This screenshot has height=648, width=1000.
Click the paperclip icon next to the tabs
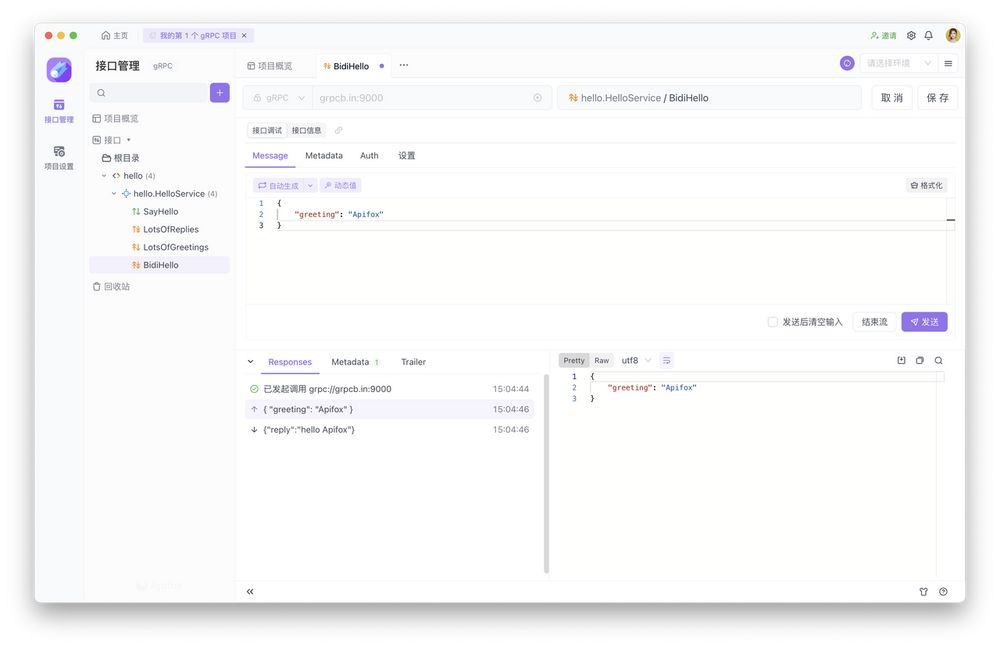(340, 131)
